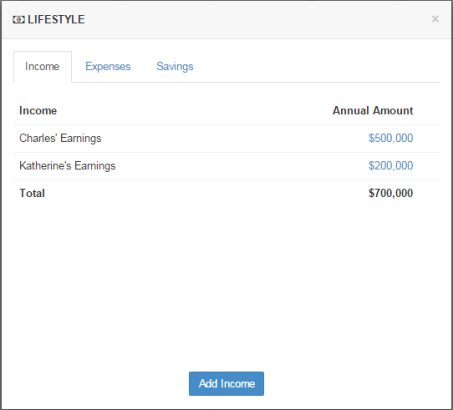This screenshot has width=453, height=410.
Task: Select the Katherine's Earnings row label
Action: click(x=67, y=166)
